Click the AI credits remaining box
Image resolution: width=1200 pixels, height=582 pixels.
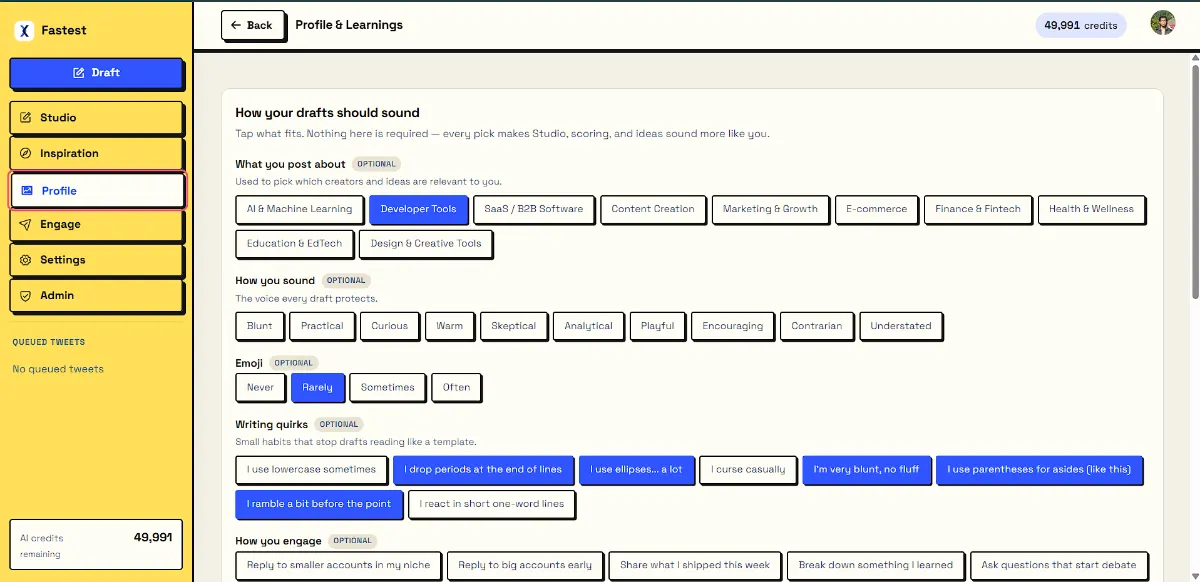tap(96, 545)
